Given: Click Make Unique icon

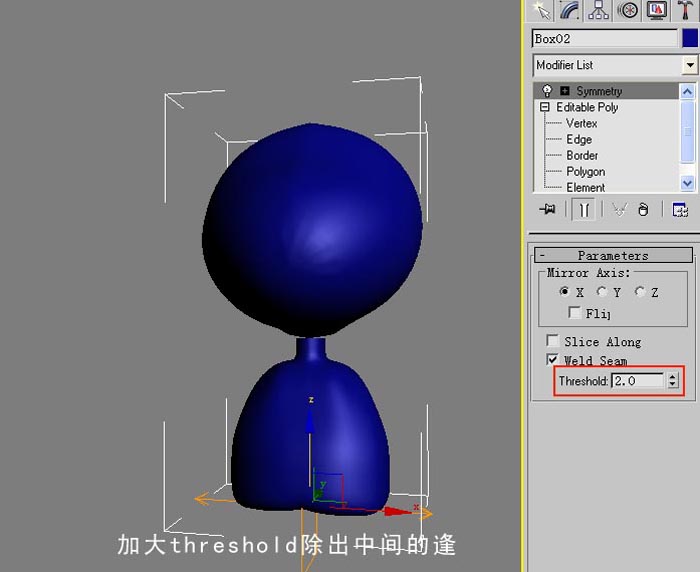Looking at the screenshot, I should click(619, 209).
